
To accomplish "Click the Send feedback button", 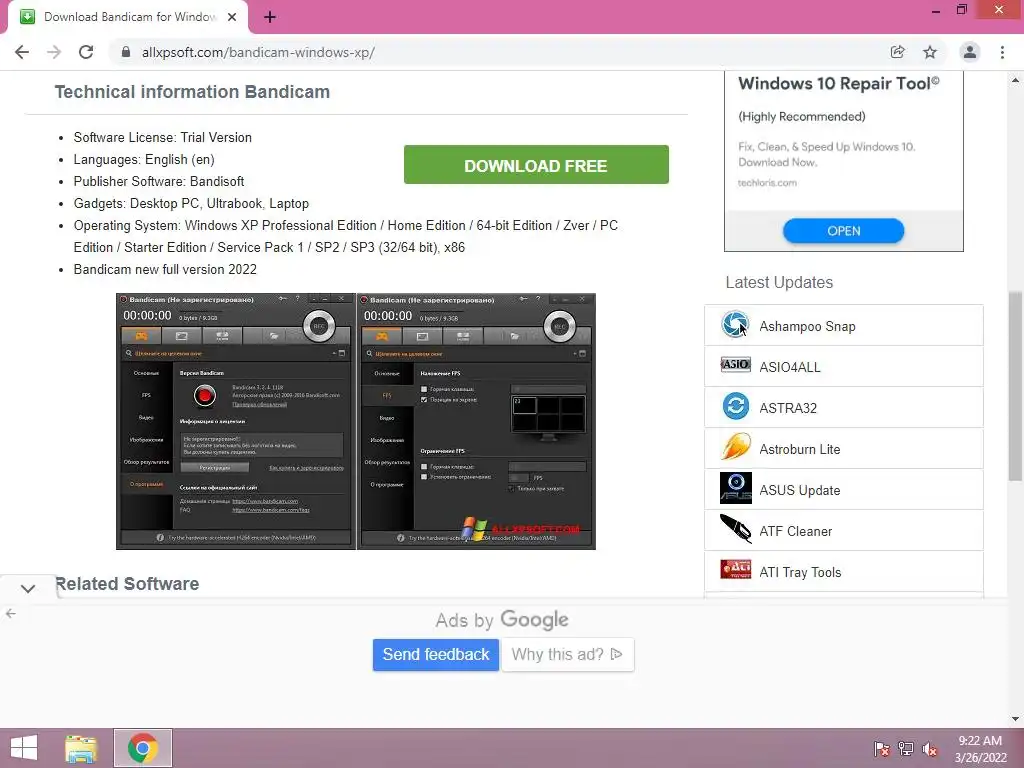I will tap(436, 654).
